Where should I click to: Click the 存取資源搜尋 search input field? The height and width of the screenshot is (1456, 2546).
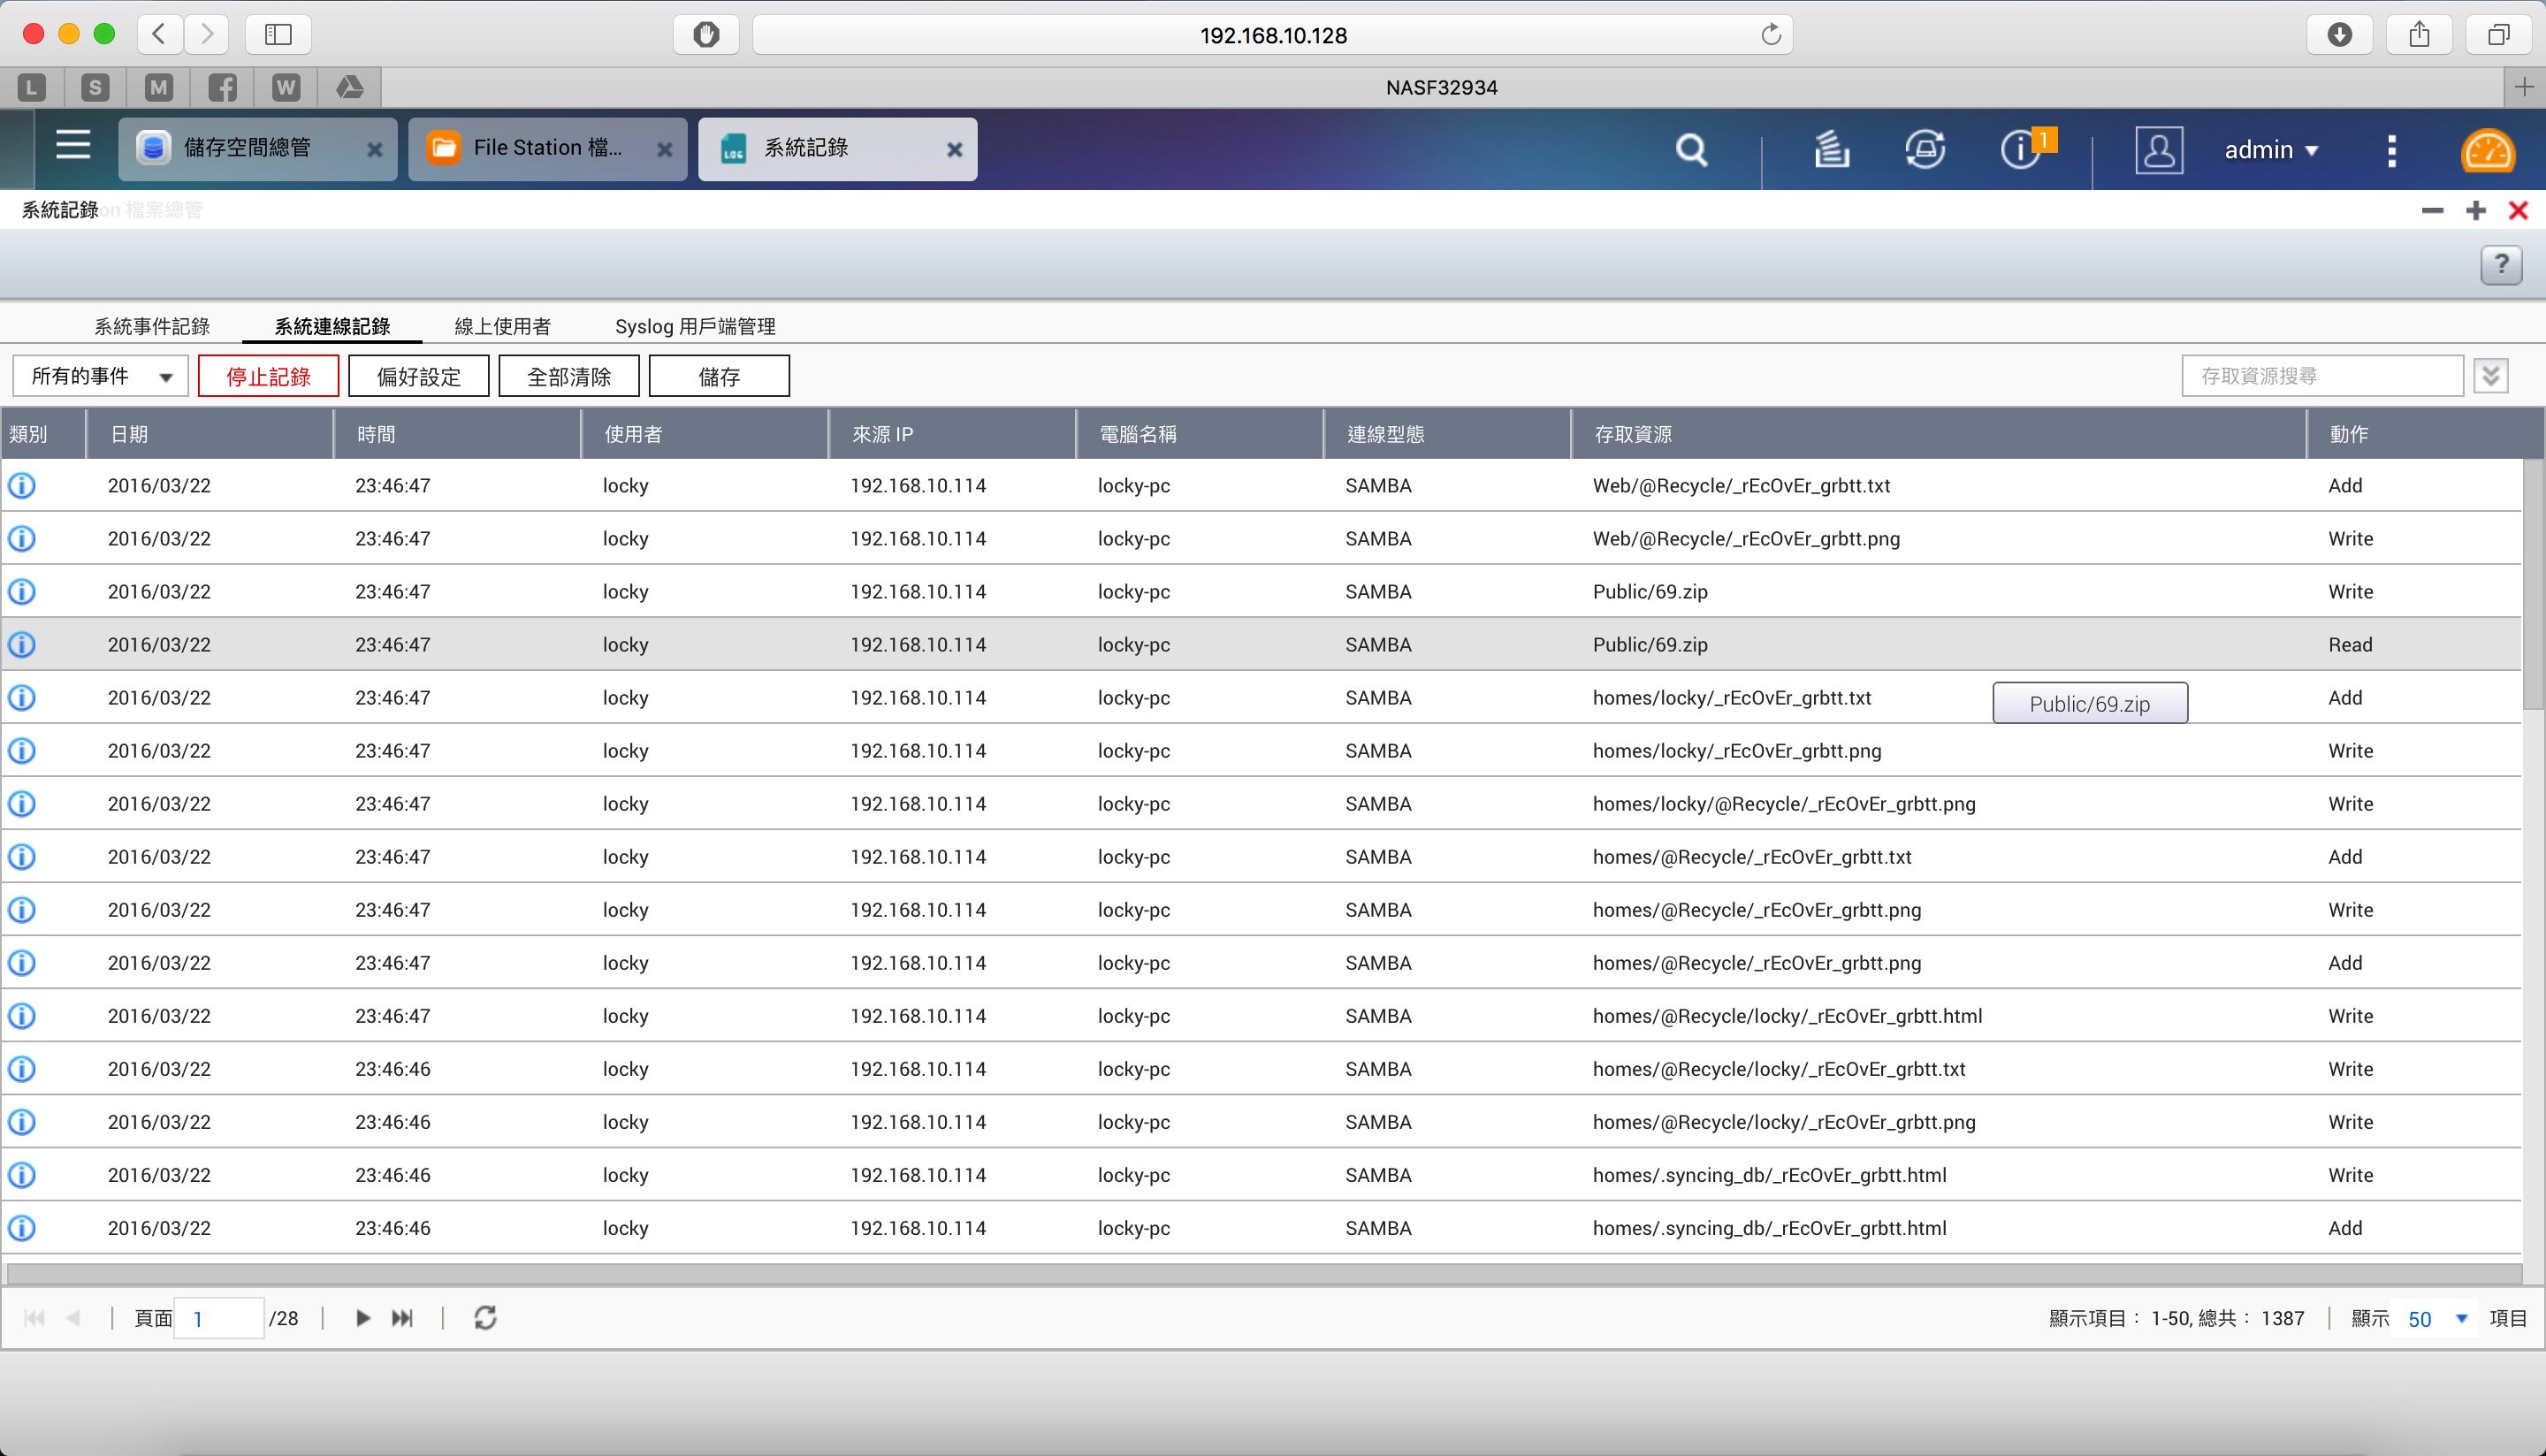pyautogui.click(x=2322, y=376)
